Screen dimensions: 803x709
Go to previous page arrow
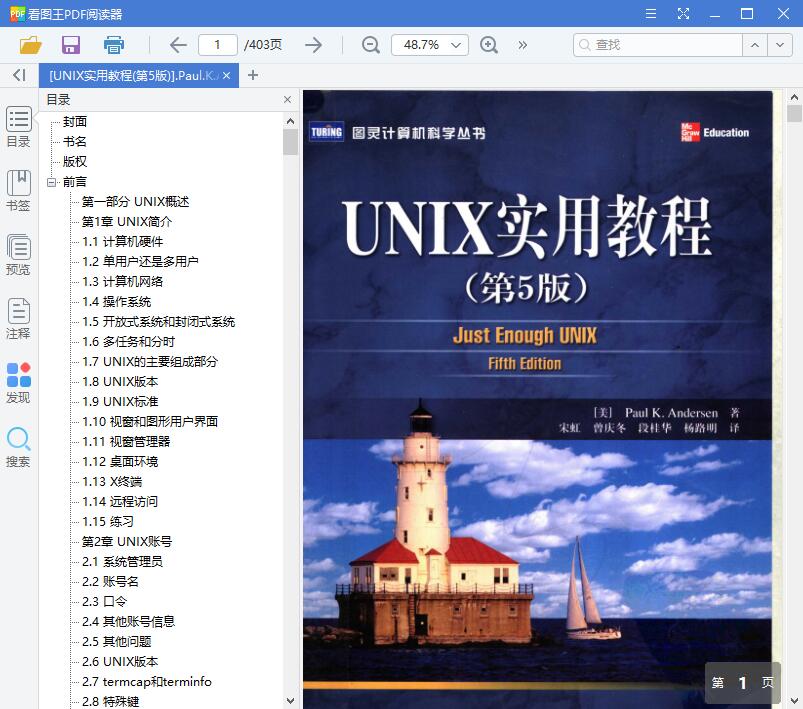pos(178,45)
